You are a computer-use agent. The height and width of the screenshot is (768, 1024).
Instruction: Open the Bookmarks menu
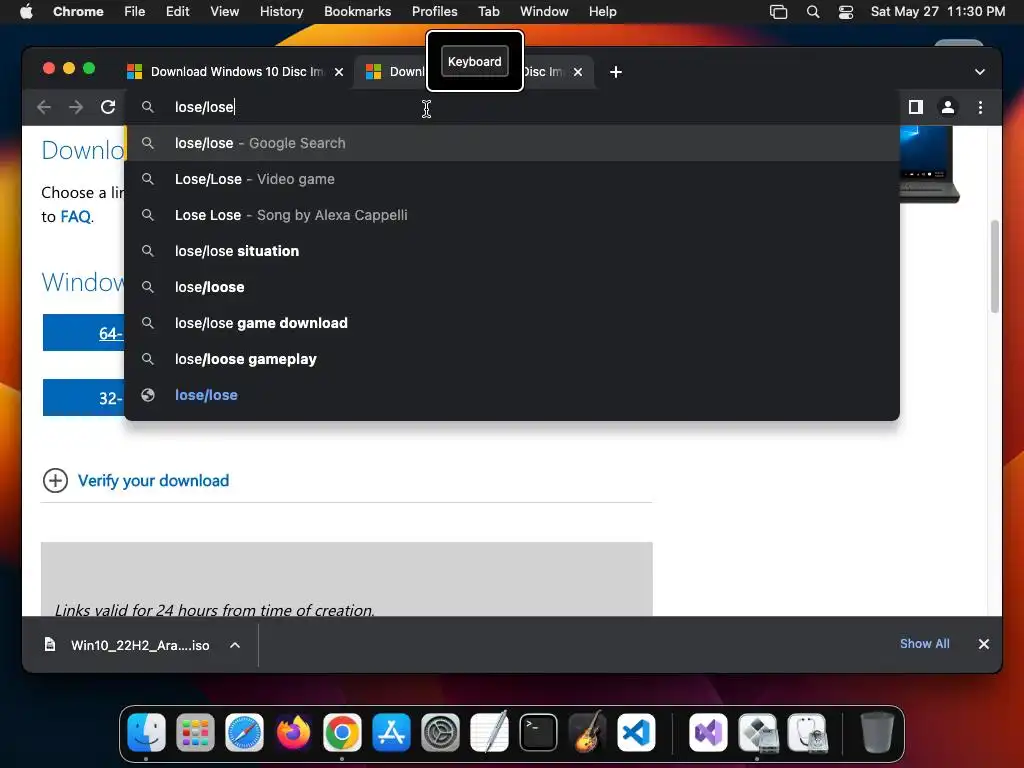tap(357, 12)
